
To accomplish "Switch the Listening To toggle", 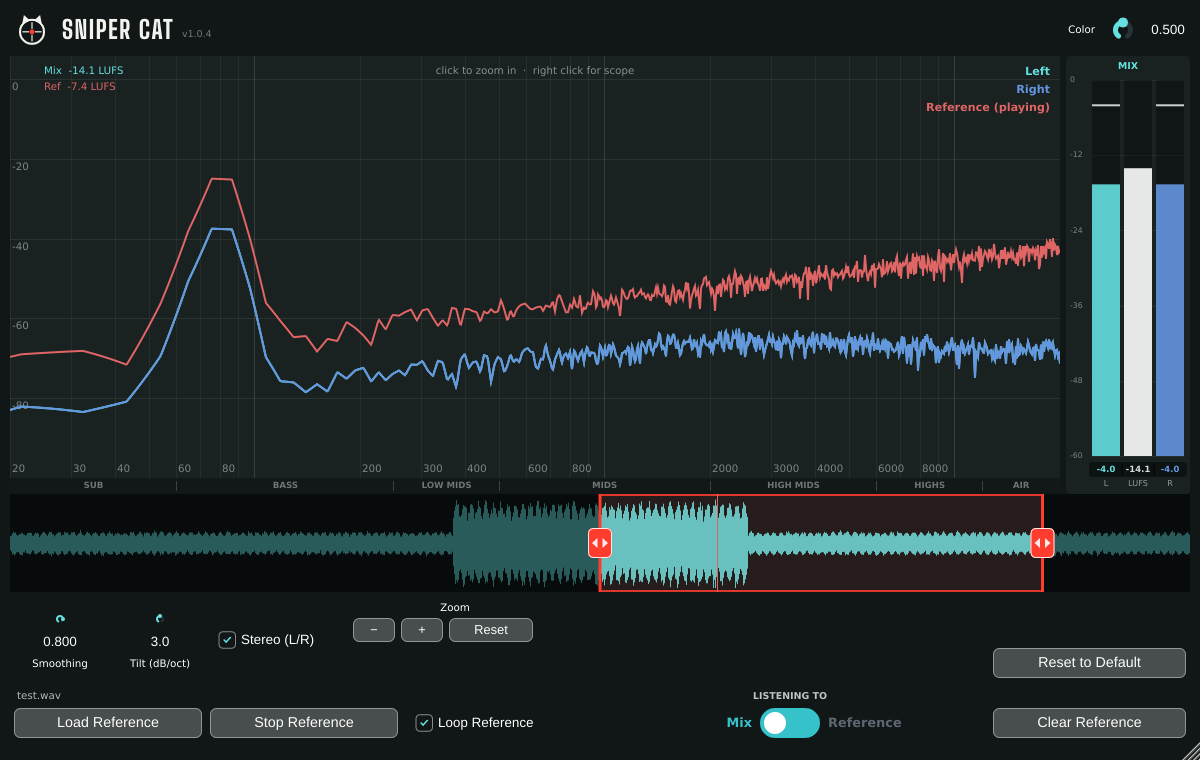I will point(789,723).
